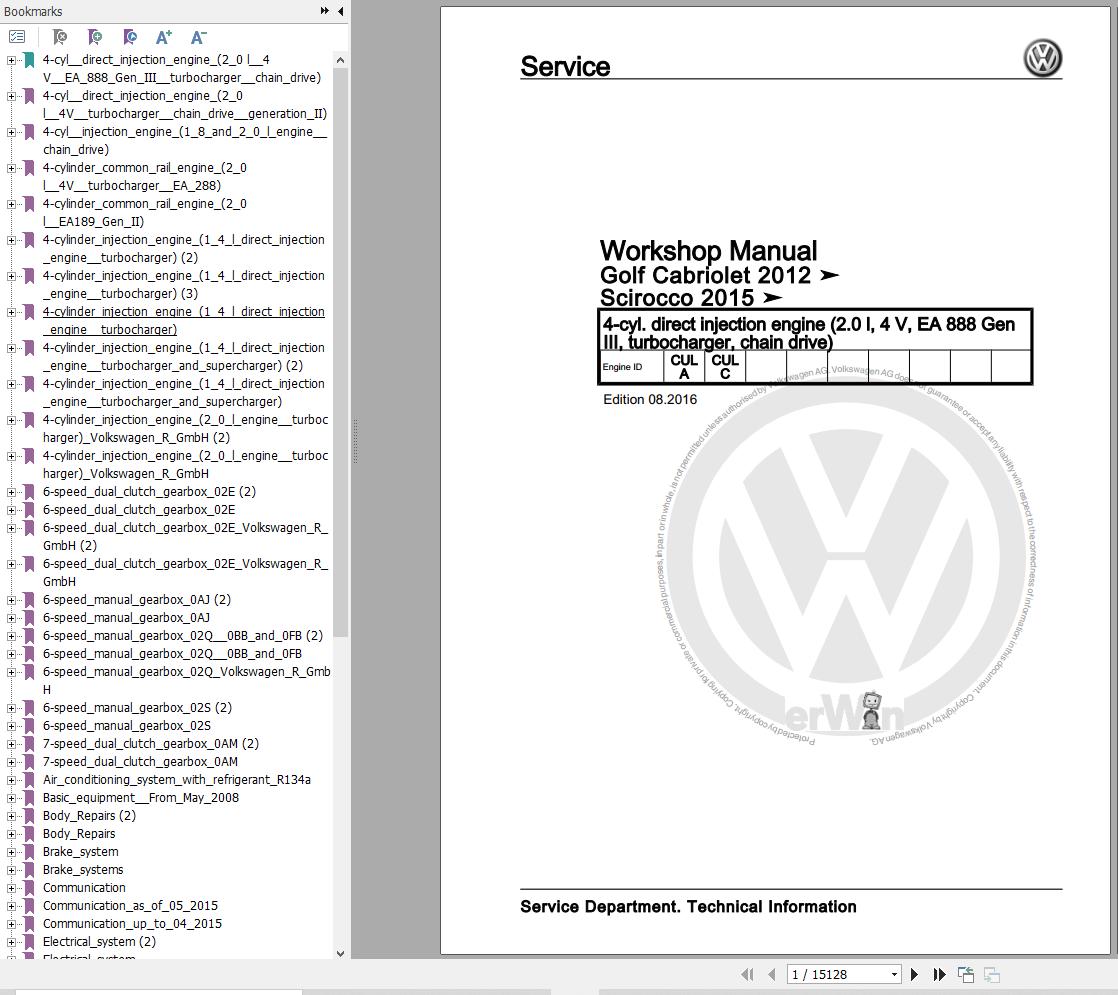The height and width of the screenshot is (995, 1118).
Task: Click the bookmark destination icon with arrow
Action: (130, 37)
